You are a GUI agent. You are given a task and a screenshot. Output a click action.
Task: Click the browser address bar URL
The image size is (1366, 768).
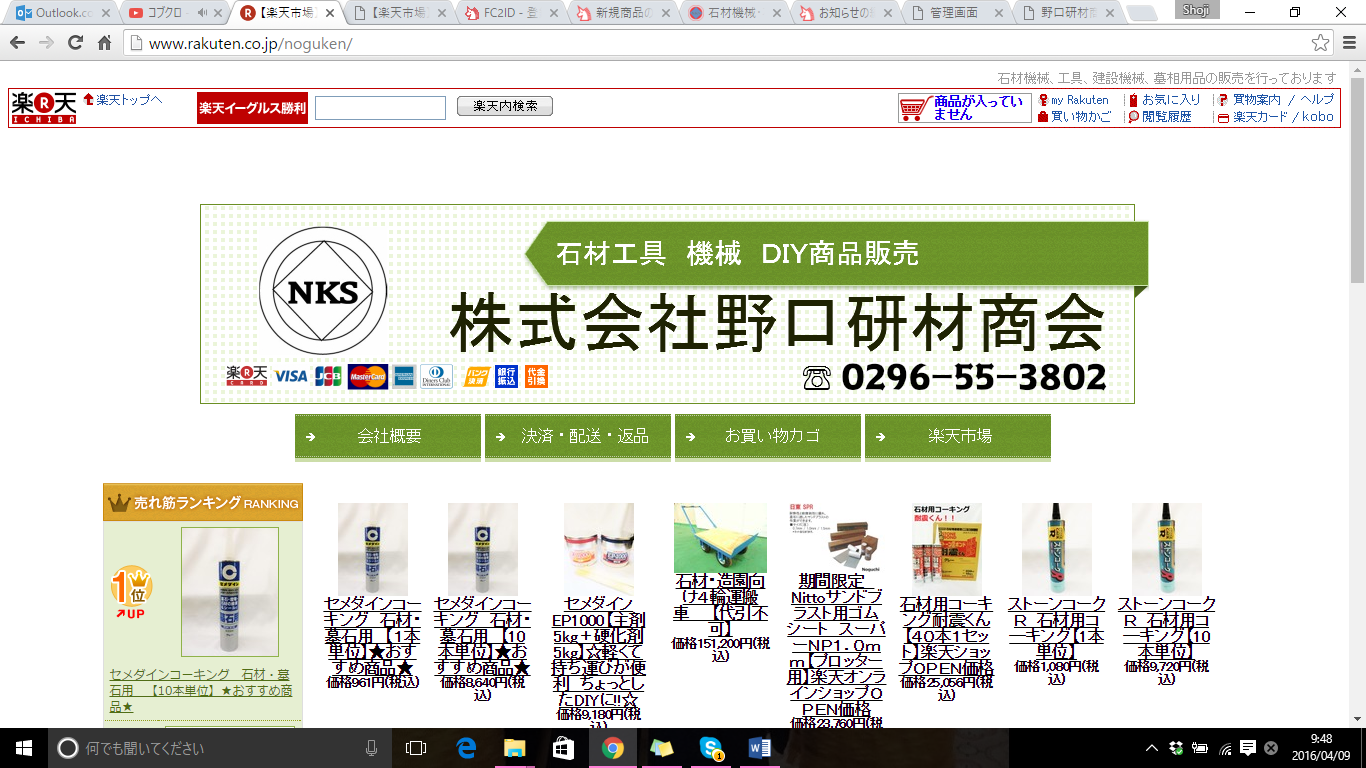250,44
